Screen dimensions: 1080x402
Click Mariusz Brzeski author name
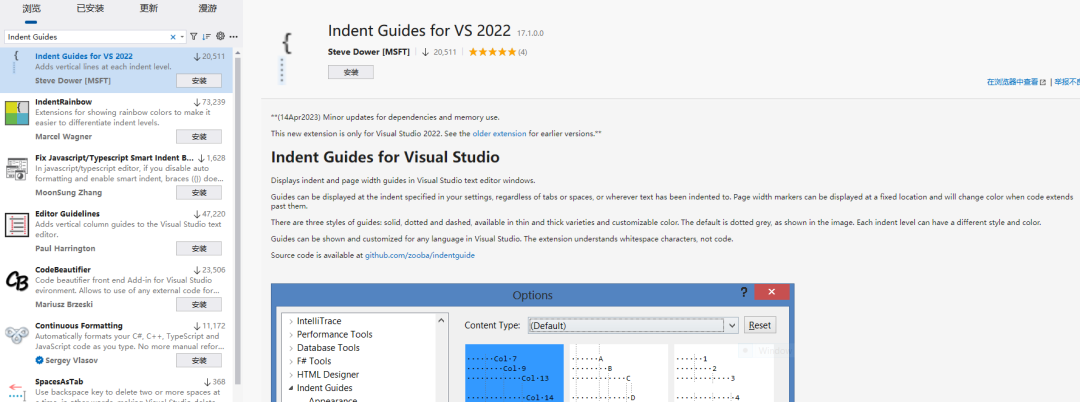(x=64, y=304)
